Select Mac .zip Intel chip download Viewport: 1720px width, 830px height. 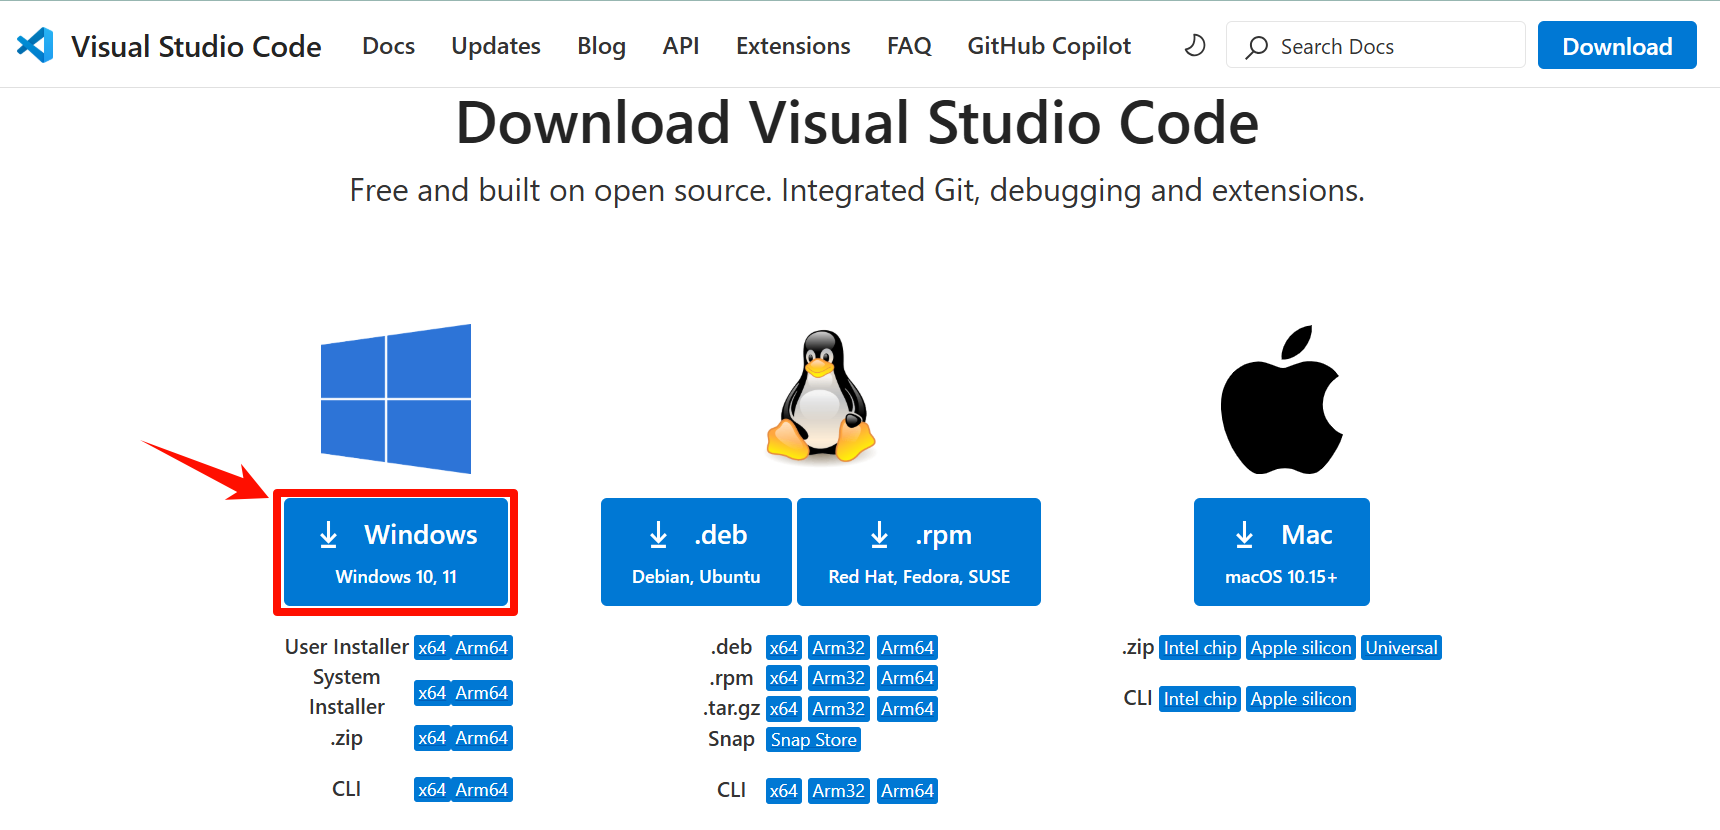click(1200, 648)
